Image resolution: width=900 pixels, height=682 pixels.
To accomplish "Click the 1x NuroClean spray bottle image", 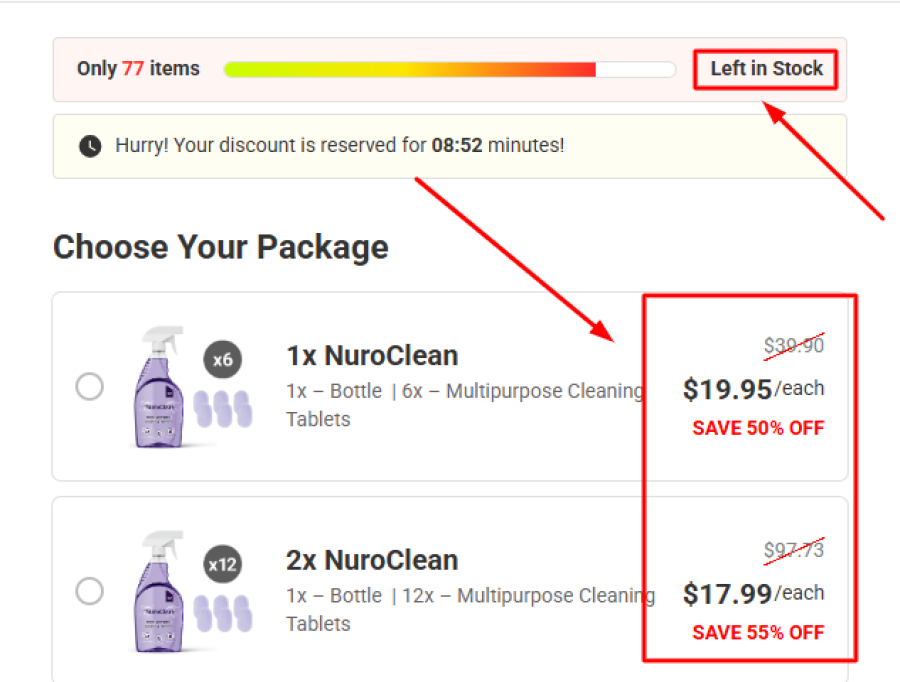I will click(x=160, y=386).
